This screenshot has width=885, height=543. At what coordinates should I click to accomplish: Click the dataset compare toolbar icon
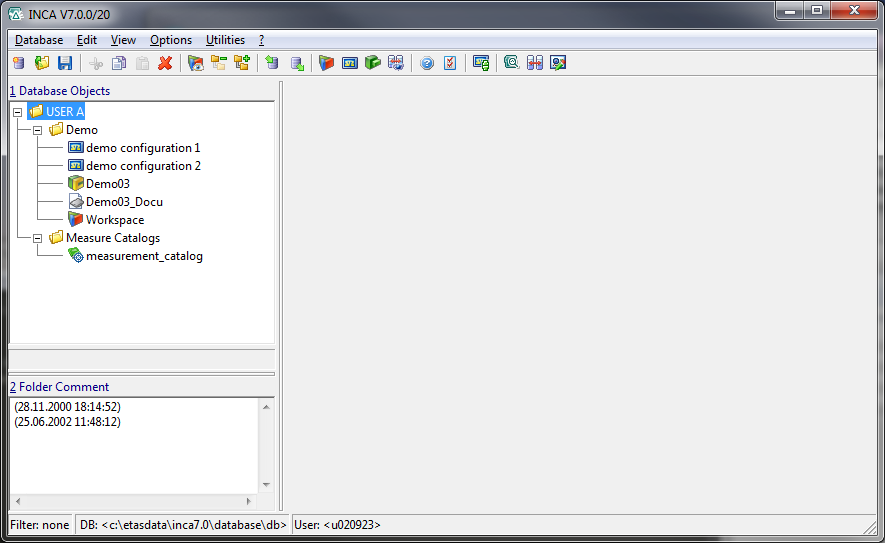[534, 63]
